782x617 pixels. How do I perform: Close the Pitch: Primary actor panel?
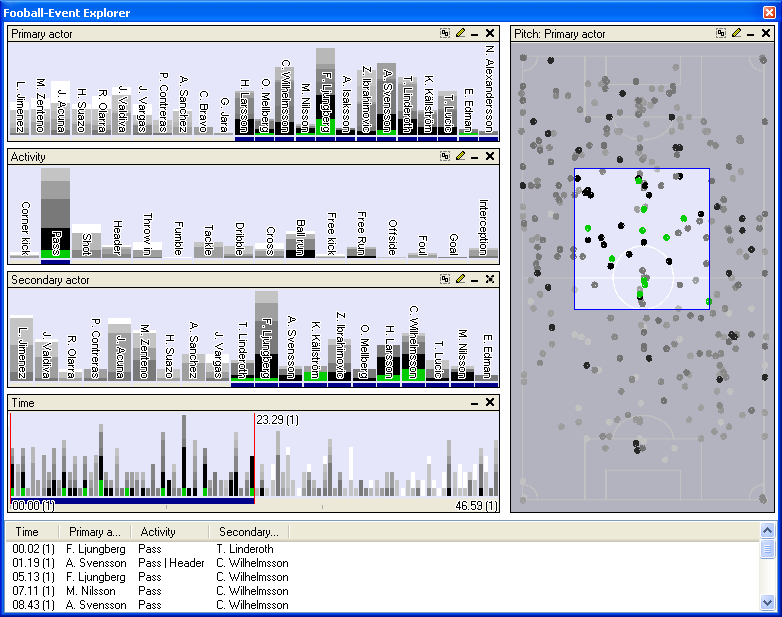coord(766,33)
